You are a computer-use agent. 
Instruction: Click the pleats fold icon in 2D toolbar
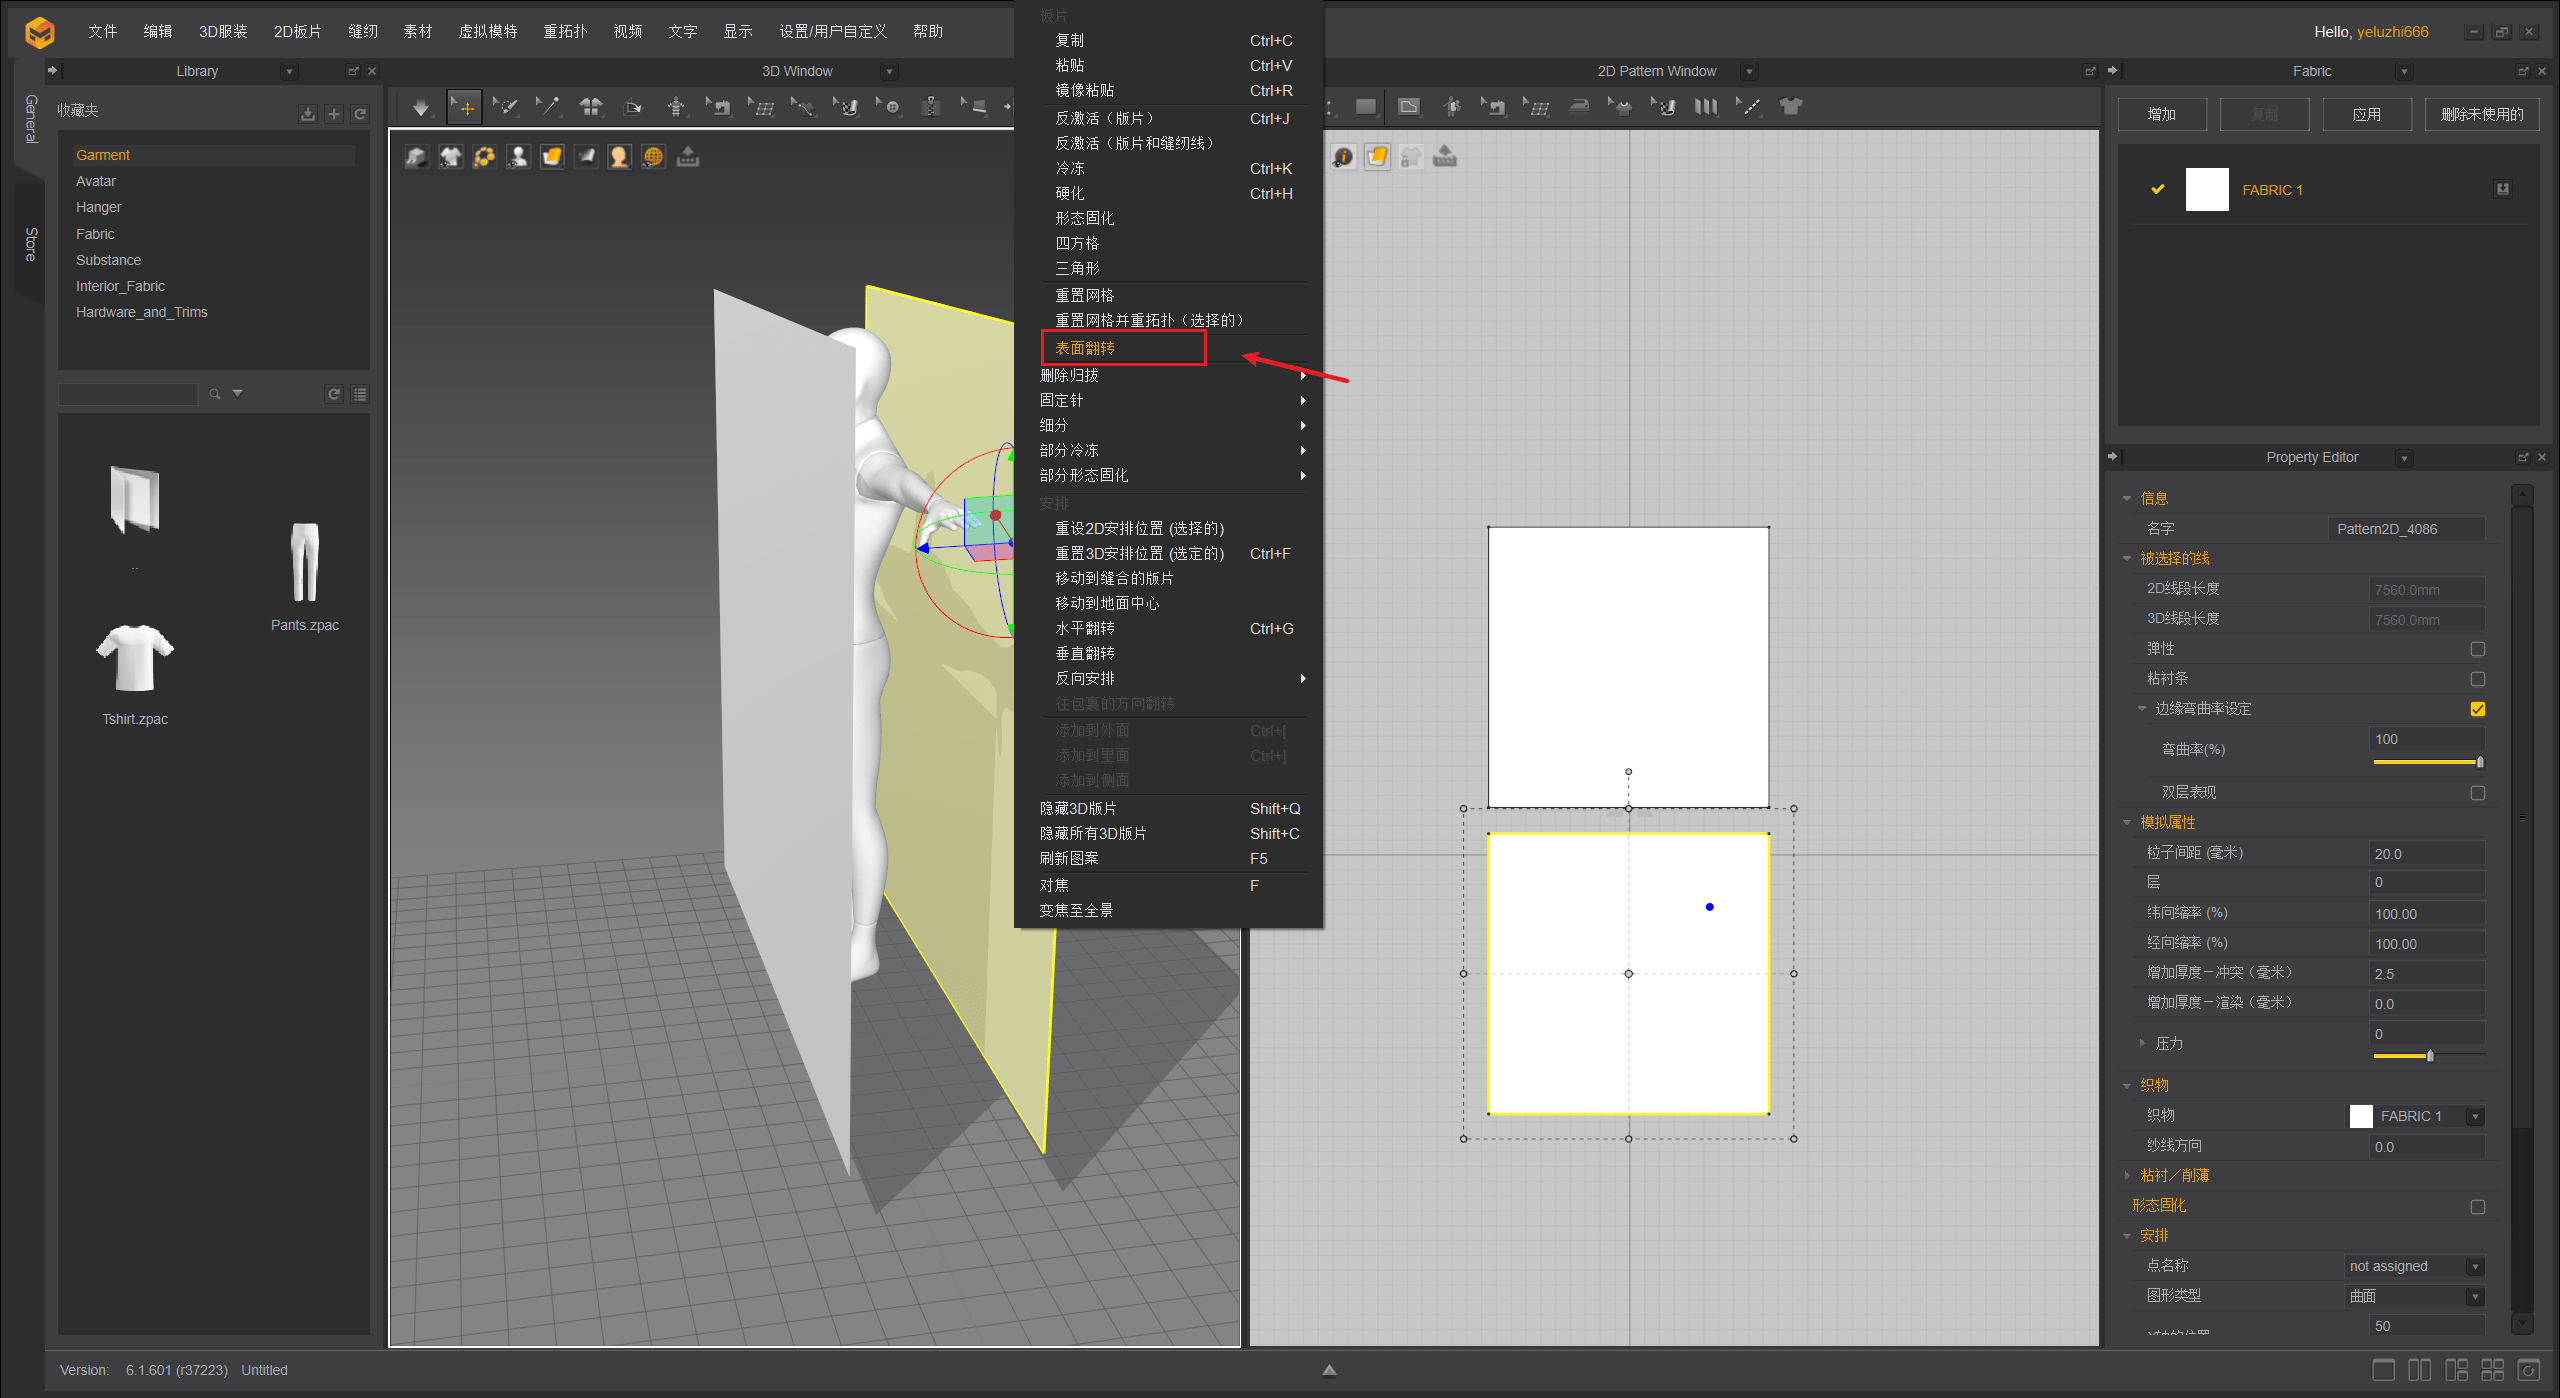click(1706, 107)
